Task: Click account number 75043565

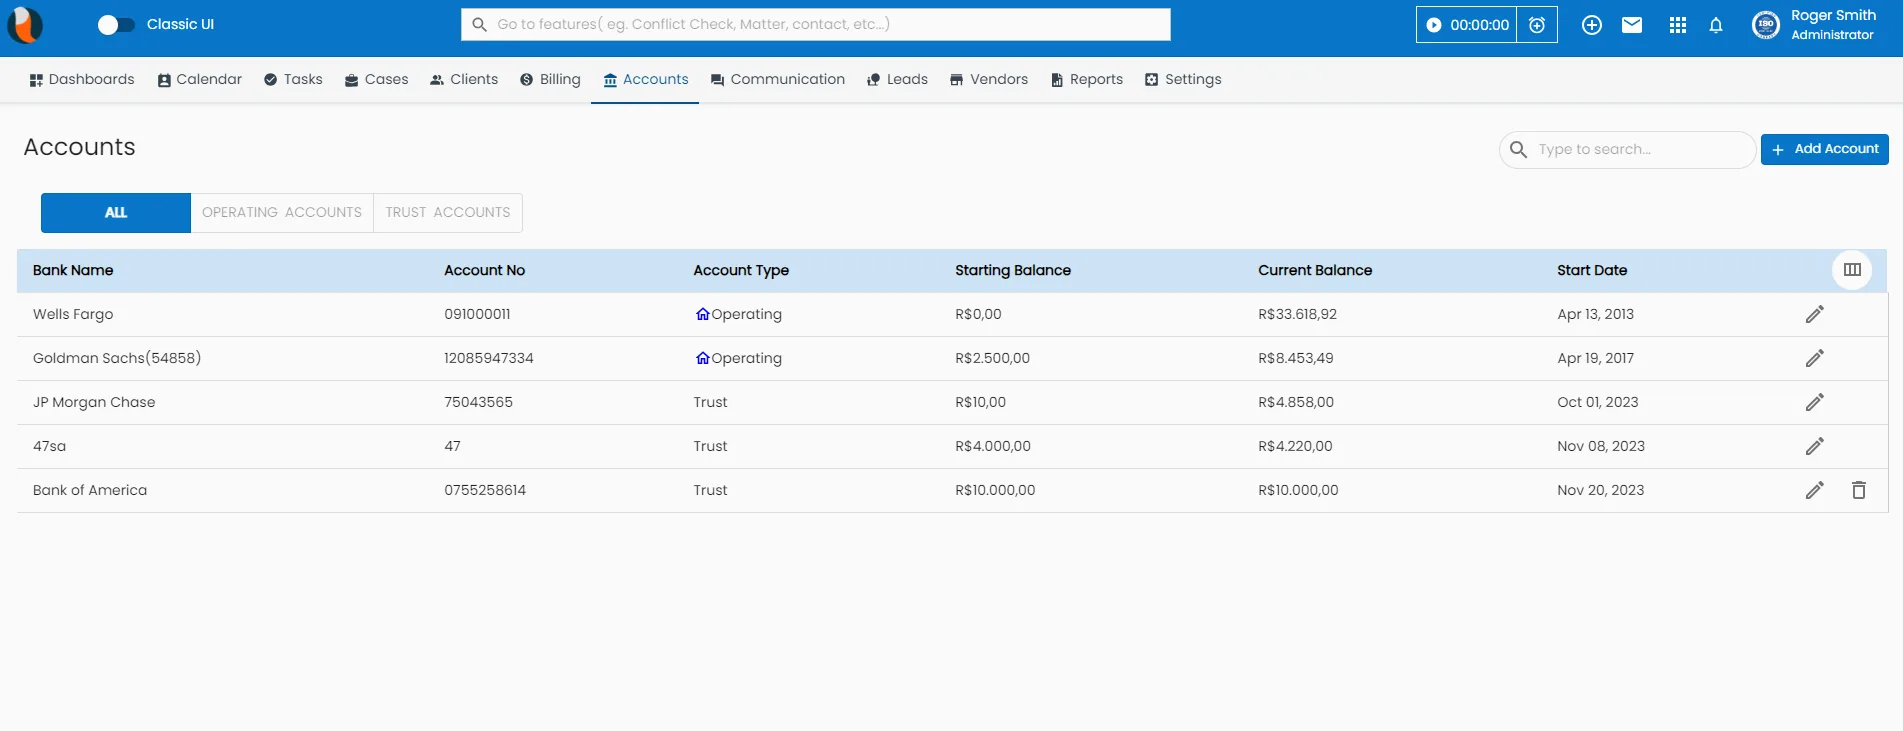Action: tap(478, 402)
